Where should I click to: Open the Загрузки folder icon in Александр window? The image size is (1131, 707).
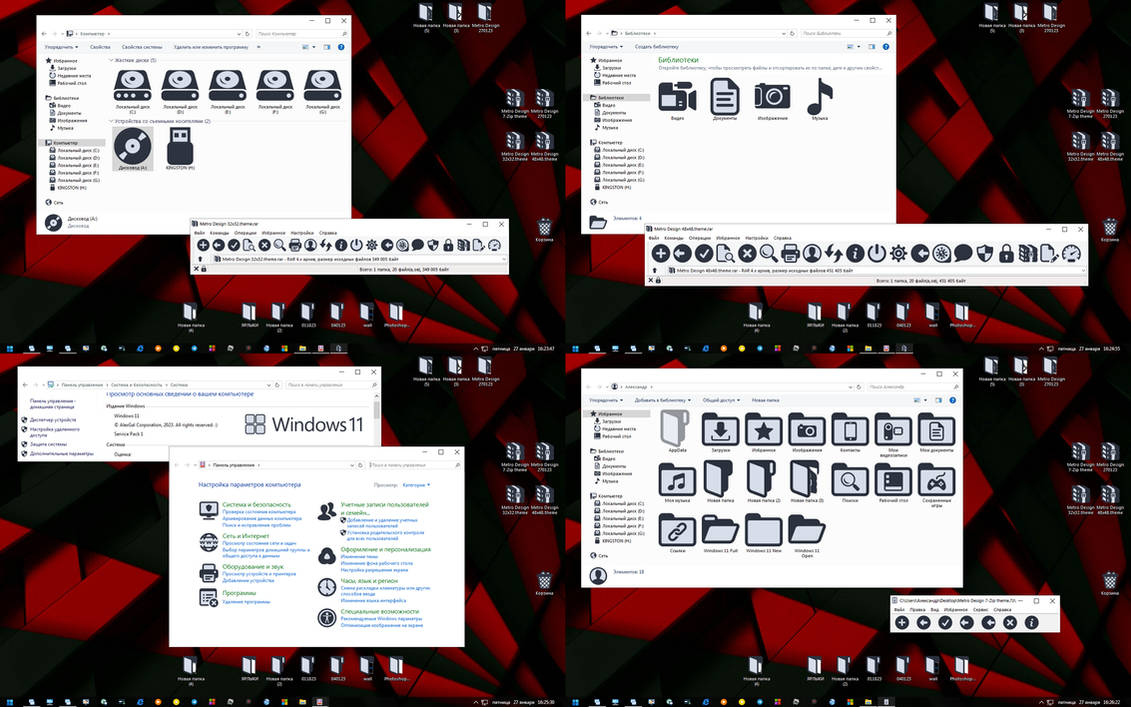point(720,430)
